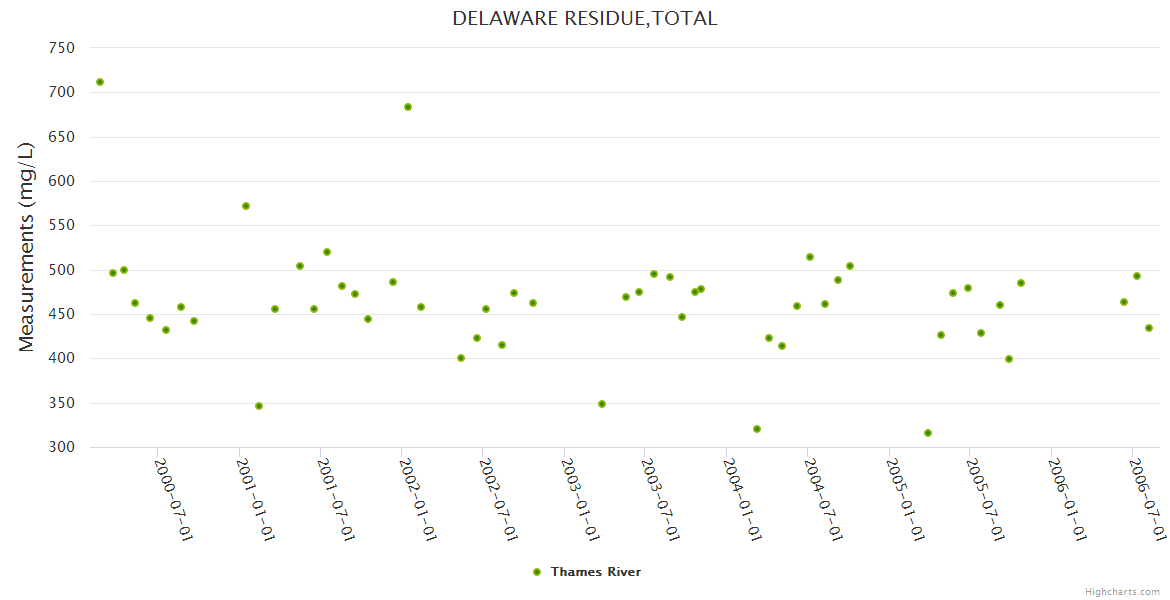Image resolution: width=1170 pixels, height=600 pixels.
Task: Select the 514 mg/L point at 2004-07-01
Action: [x=810, y=257]
